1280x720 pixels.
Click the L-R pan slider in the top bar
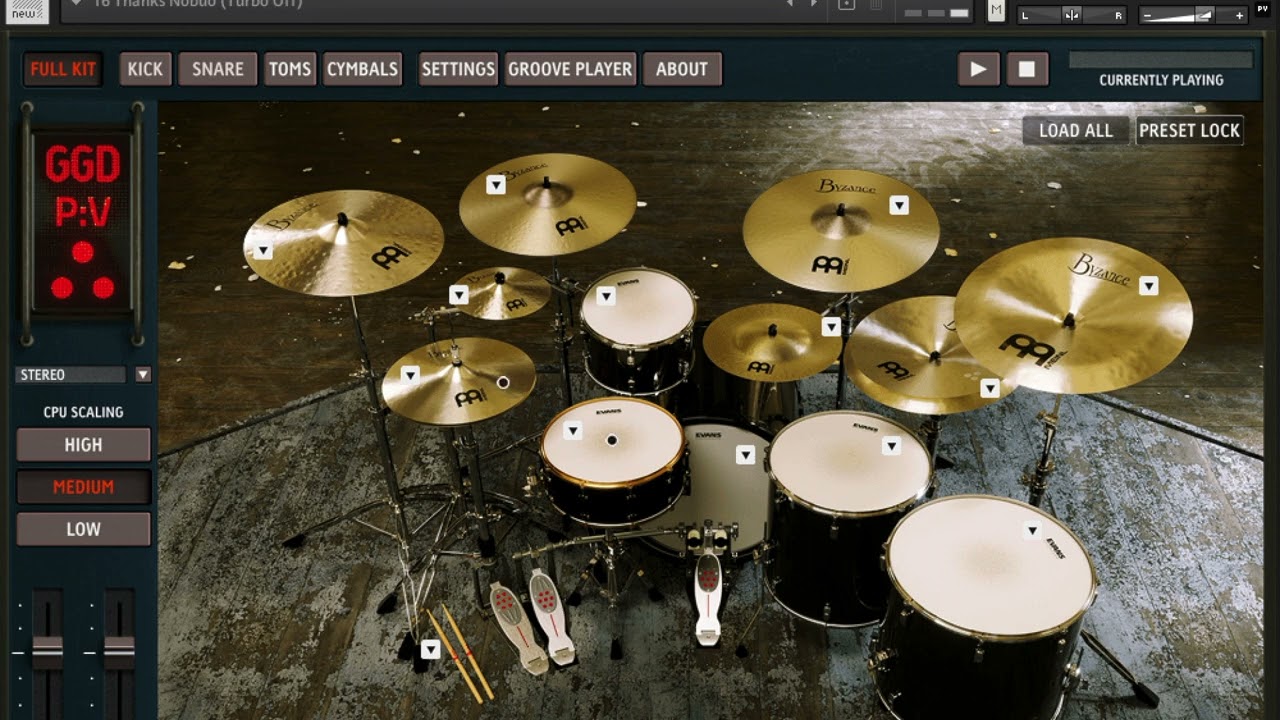[1072, 15]
